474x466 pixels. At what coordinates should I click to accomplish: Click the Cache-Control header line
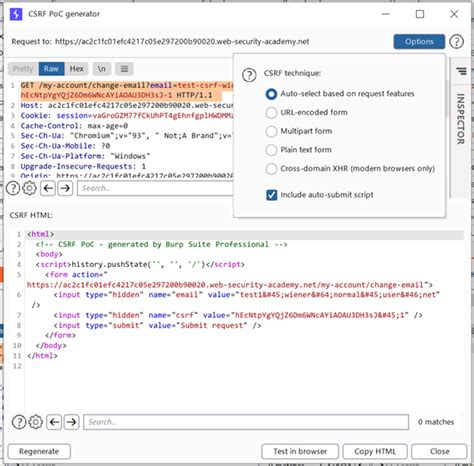[x=74, y=126]
